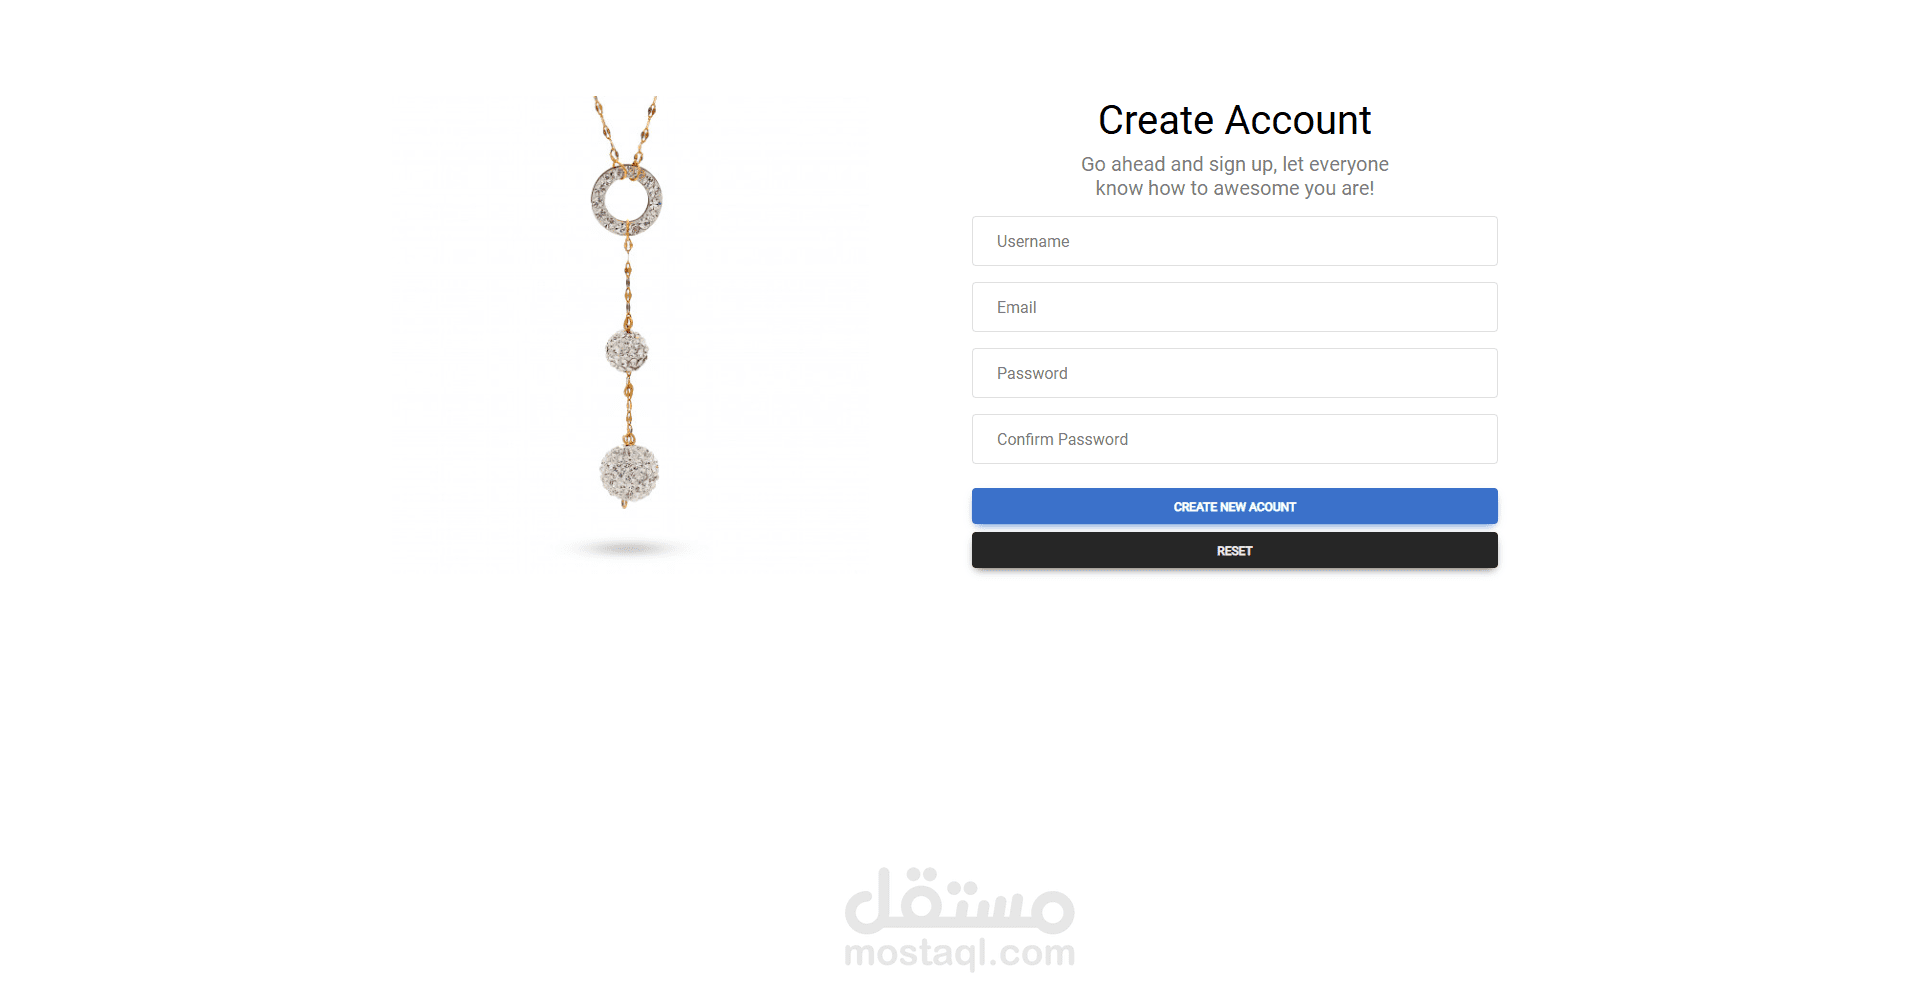1920x993 pixels.
Task: Click into the Password field
Action: [x=1234, y=373]
